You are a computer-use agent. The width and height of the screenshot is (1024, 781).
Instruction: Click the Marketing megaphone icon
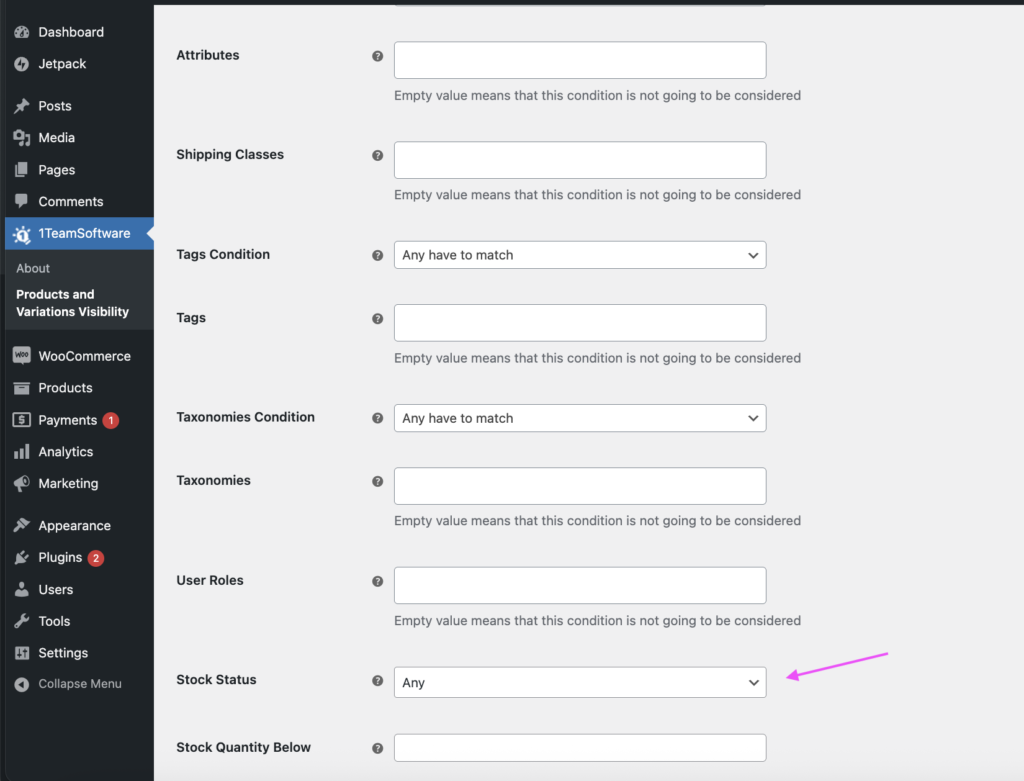click(x=22, y=484)
